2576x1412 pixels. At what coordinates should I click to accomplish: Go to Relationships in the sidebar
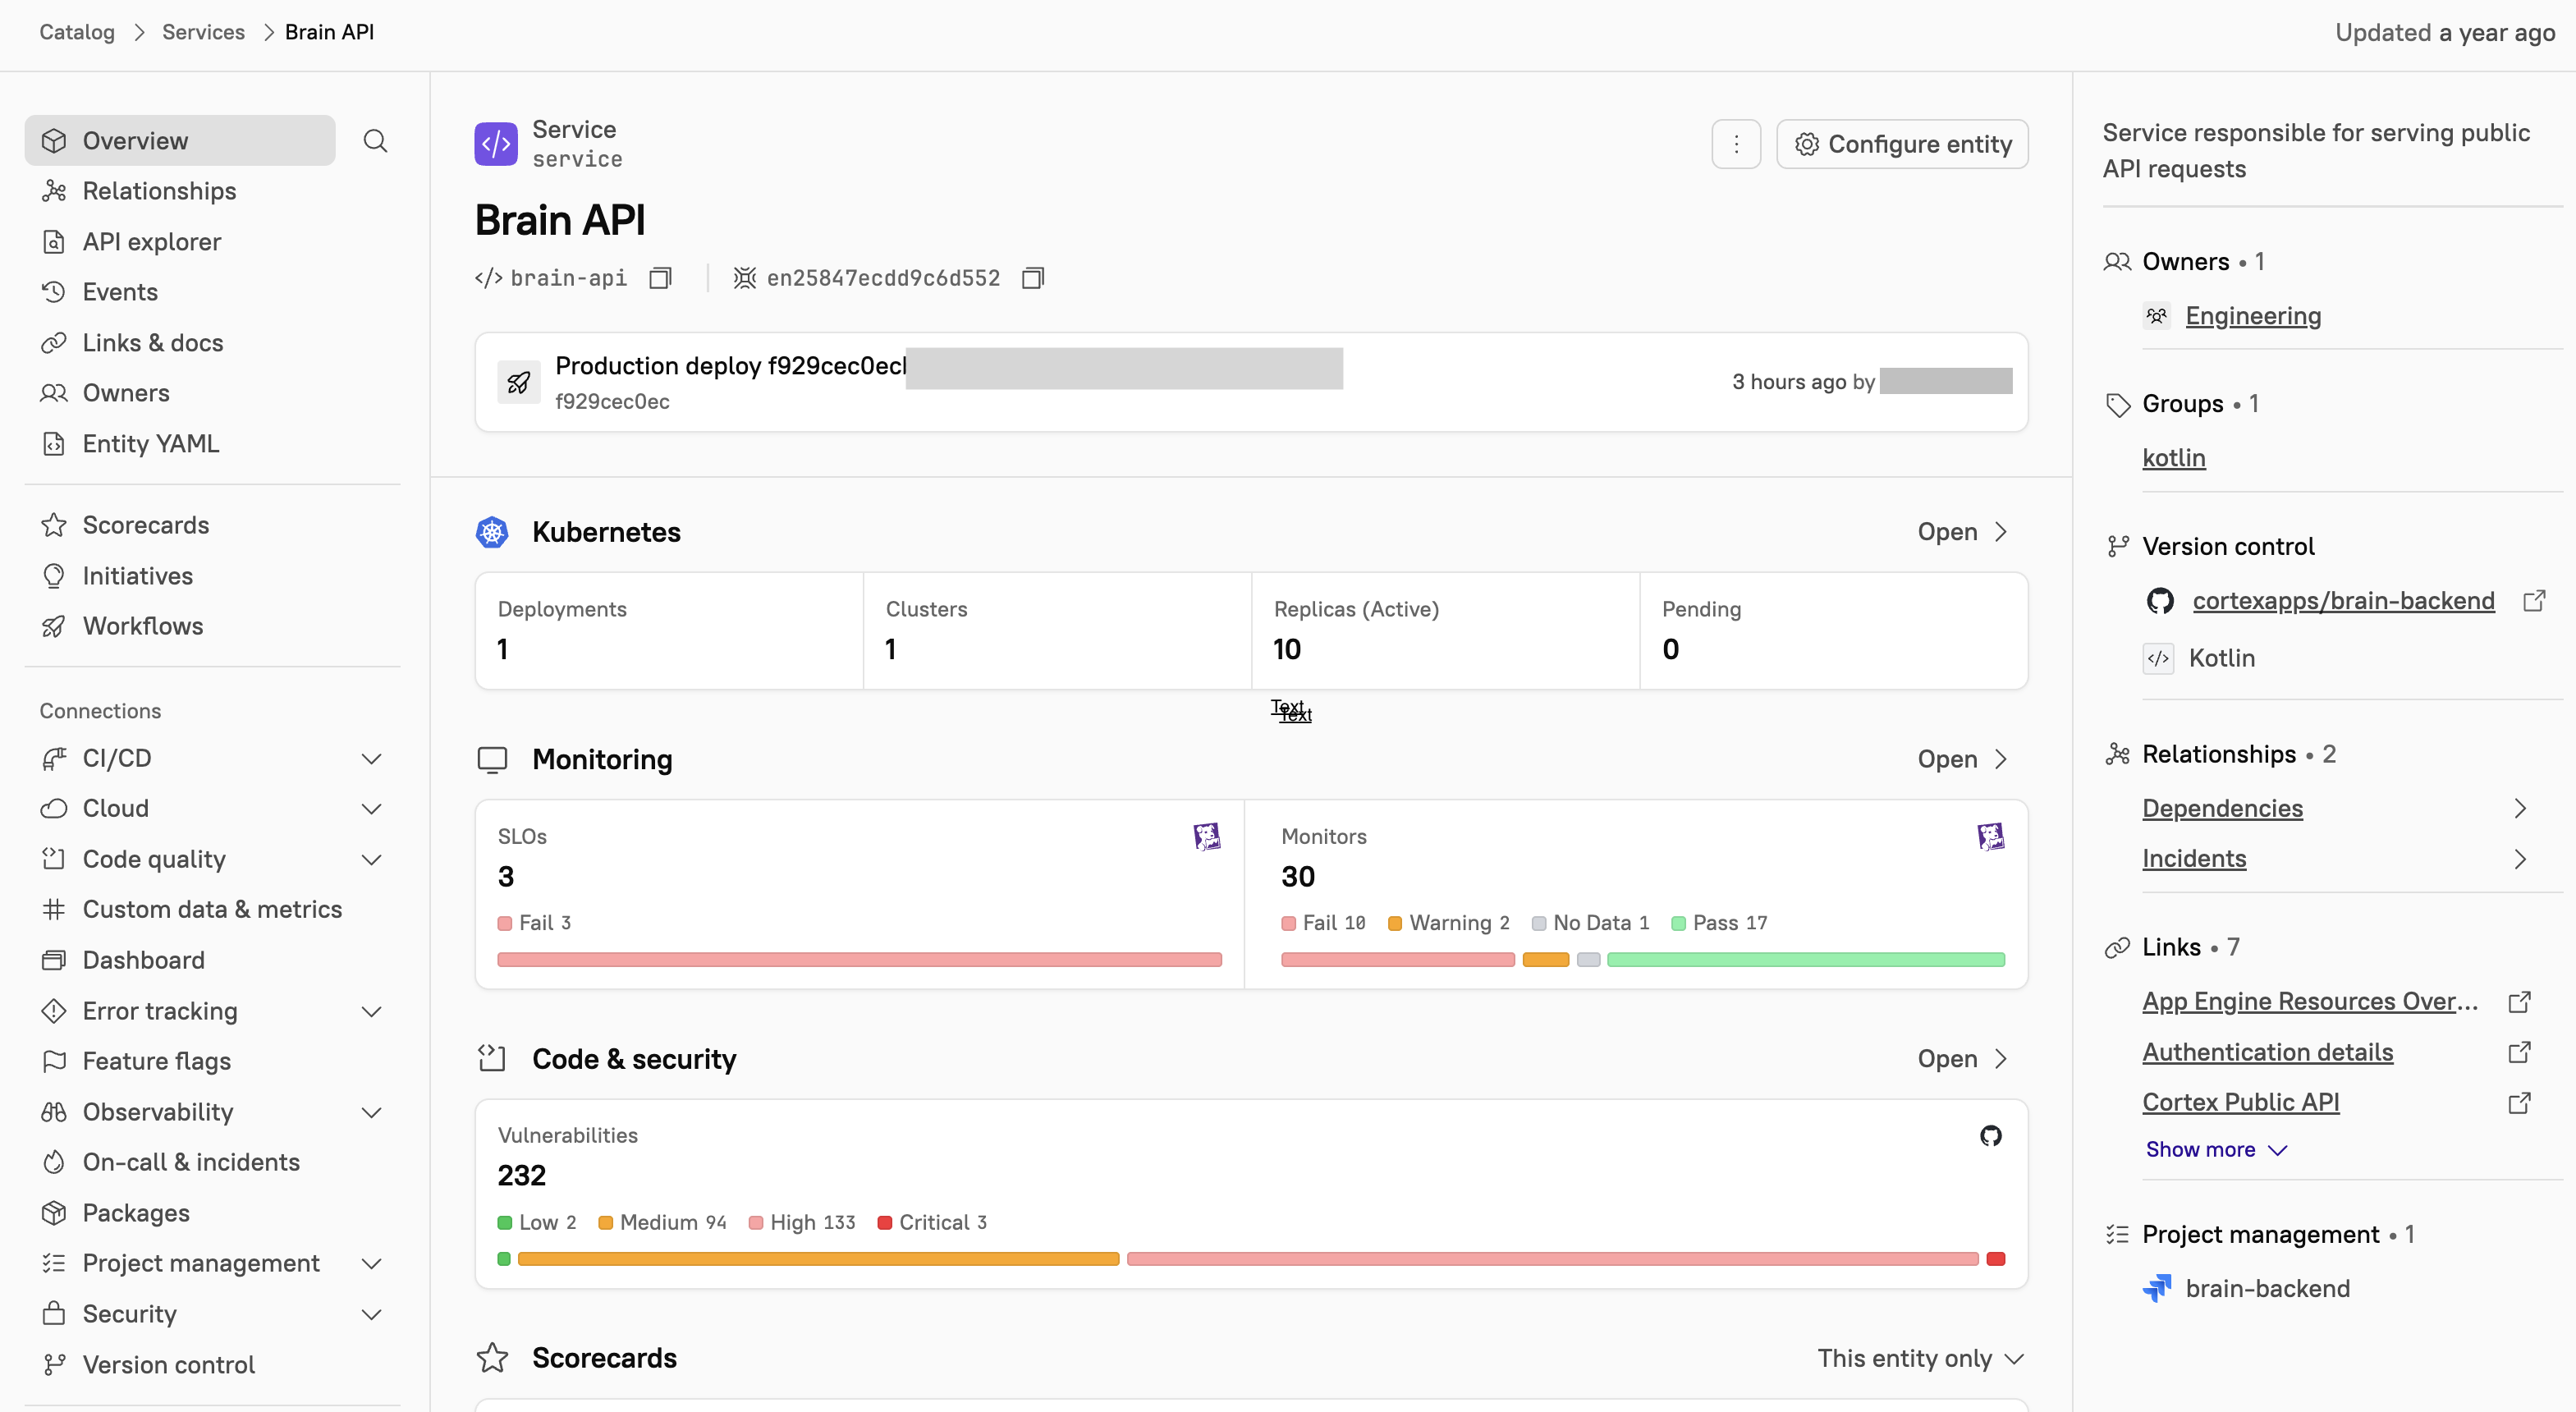pyautogui.click(x=159, y=191)
